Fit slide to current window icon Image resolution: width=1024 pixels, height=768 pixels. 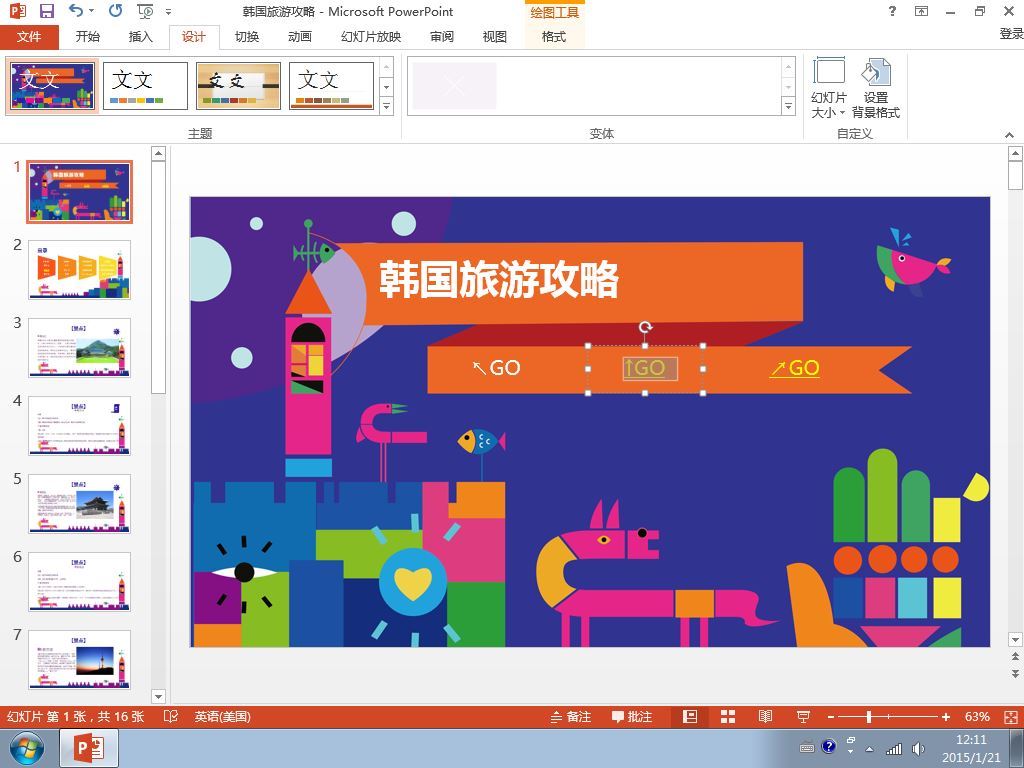point(1010,717)
